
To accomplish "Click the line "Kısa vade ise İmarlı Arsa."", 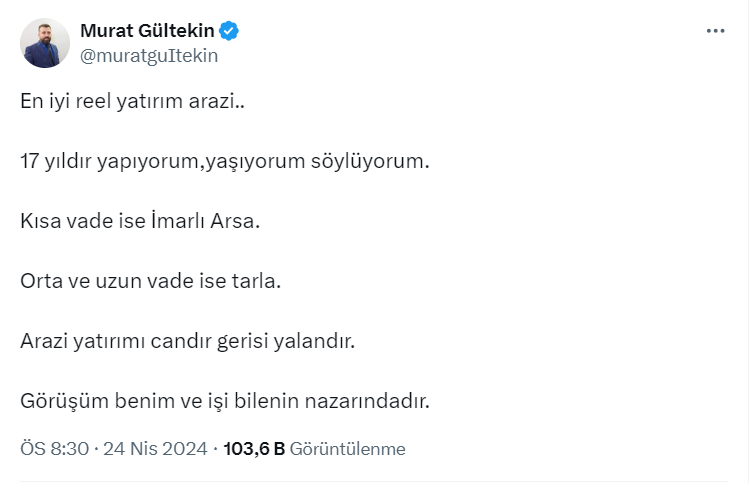I will [x=140, y=222].
